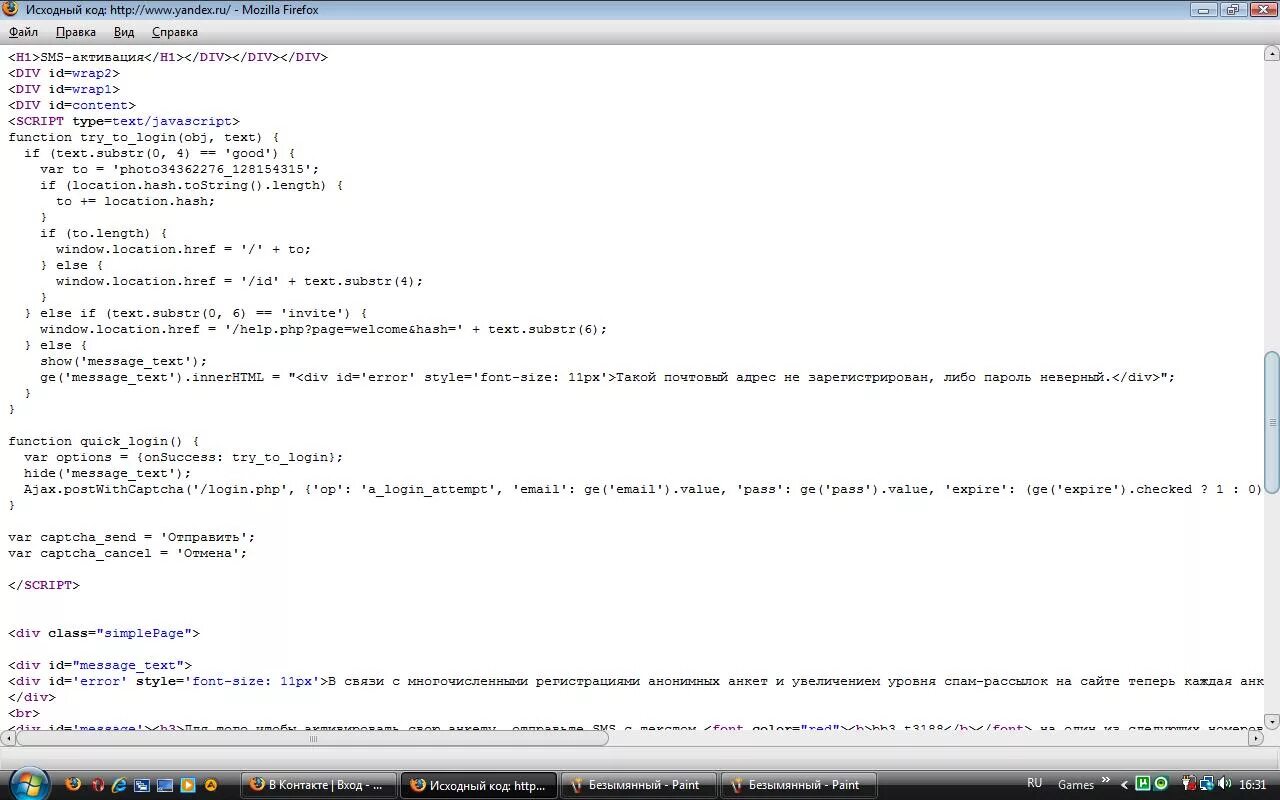Click horizontal scrollbar right arrow
The width and height of the screenshot is (1280, 800).
(x=1256, y=739)
